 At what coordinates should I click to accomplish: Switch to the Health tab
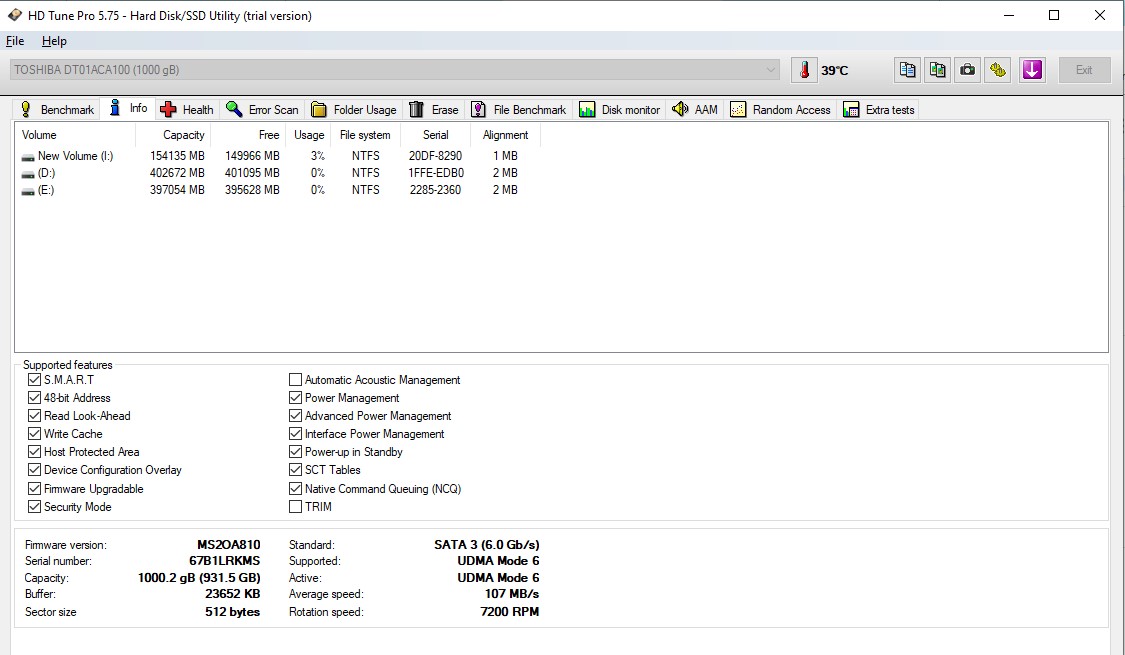click(187, 110)
